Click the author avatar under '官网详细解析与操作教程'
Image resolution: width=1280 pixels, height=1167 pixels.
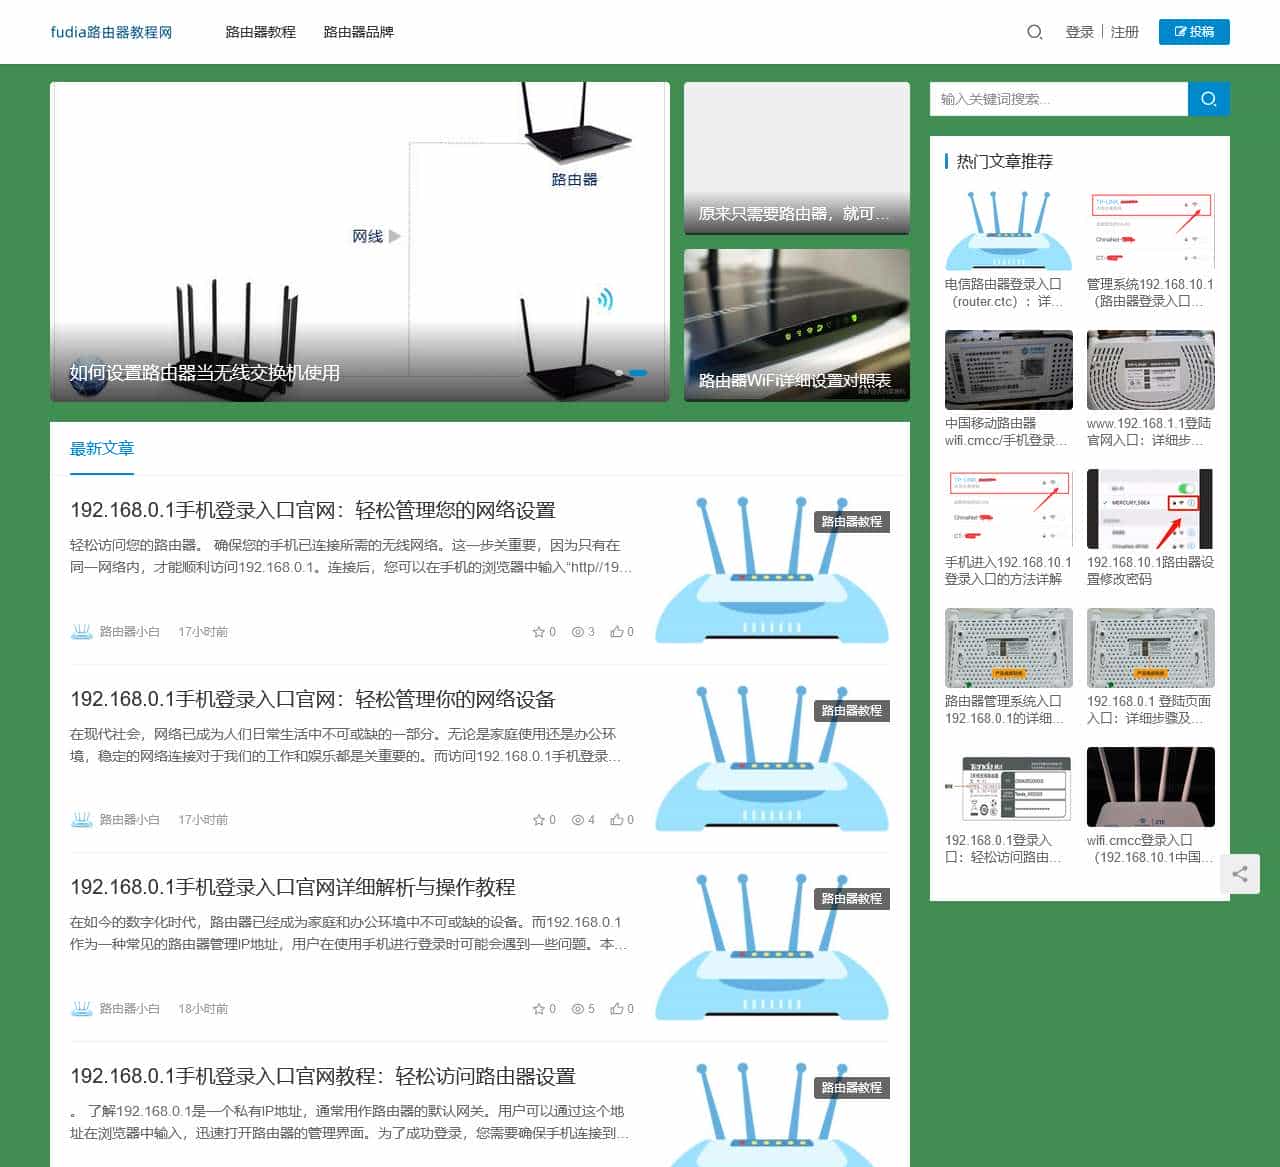(x=81, y=1009)
